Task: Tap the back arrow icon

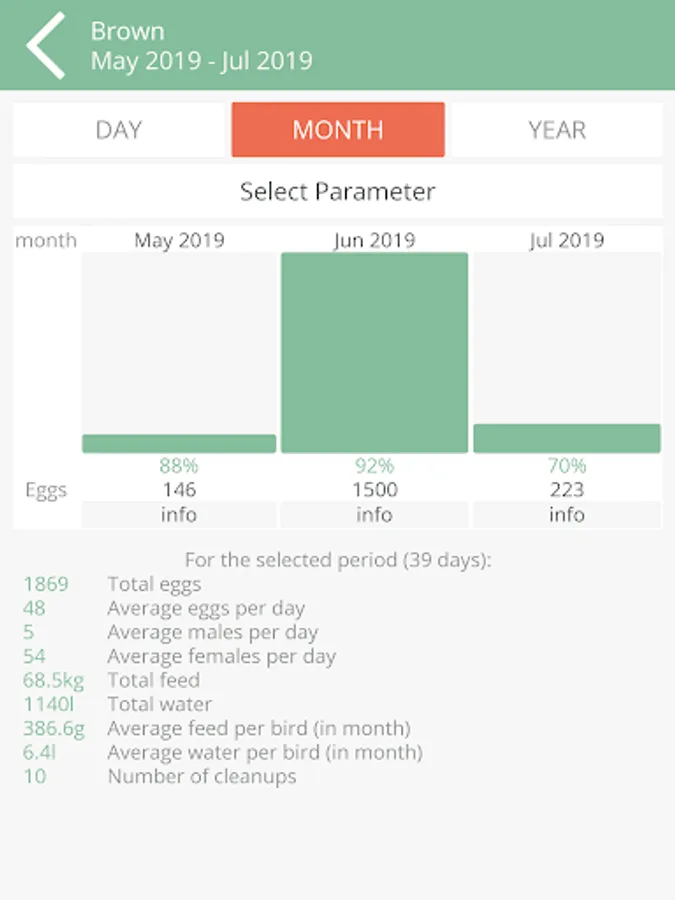Action: point(45,45)
